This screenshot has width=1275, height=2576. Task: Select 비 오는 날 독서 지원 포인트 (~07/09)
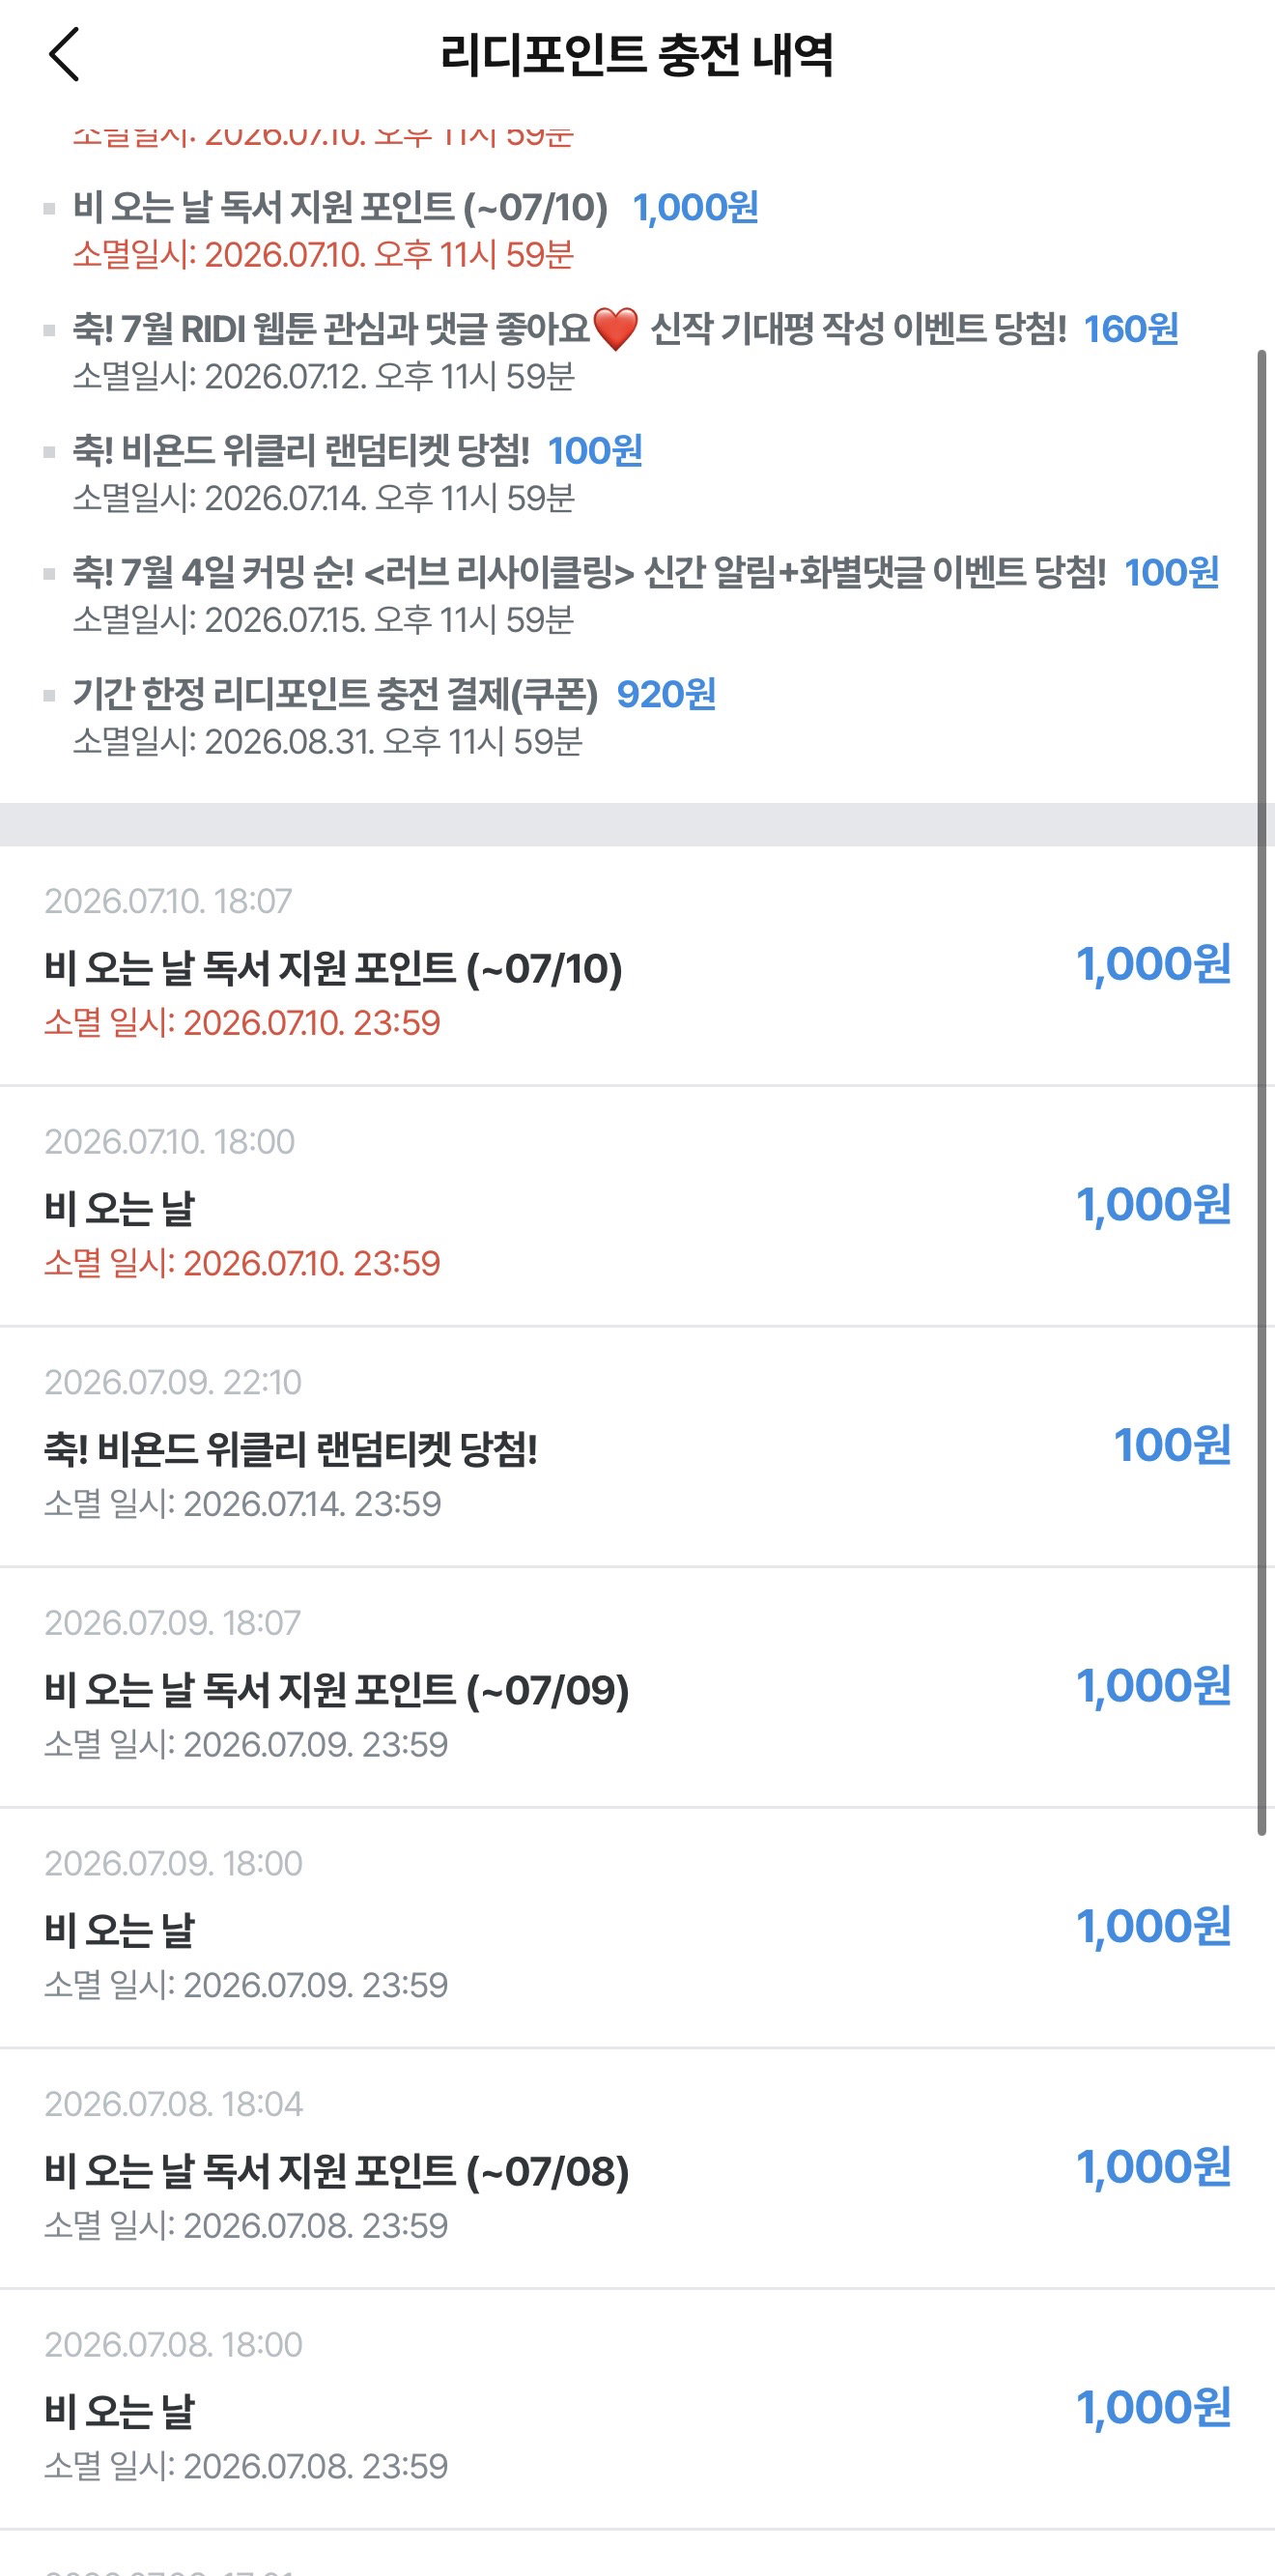click(336, 1690)
